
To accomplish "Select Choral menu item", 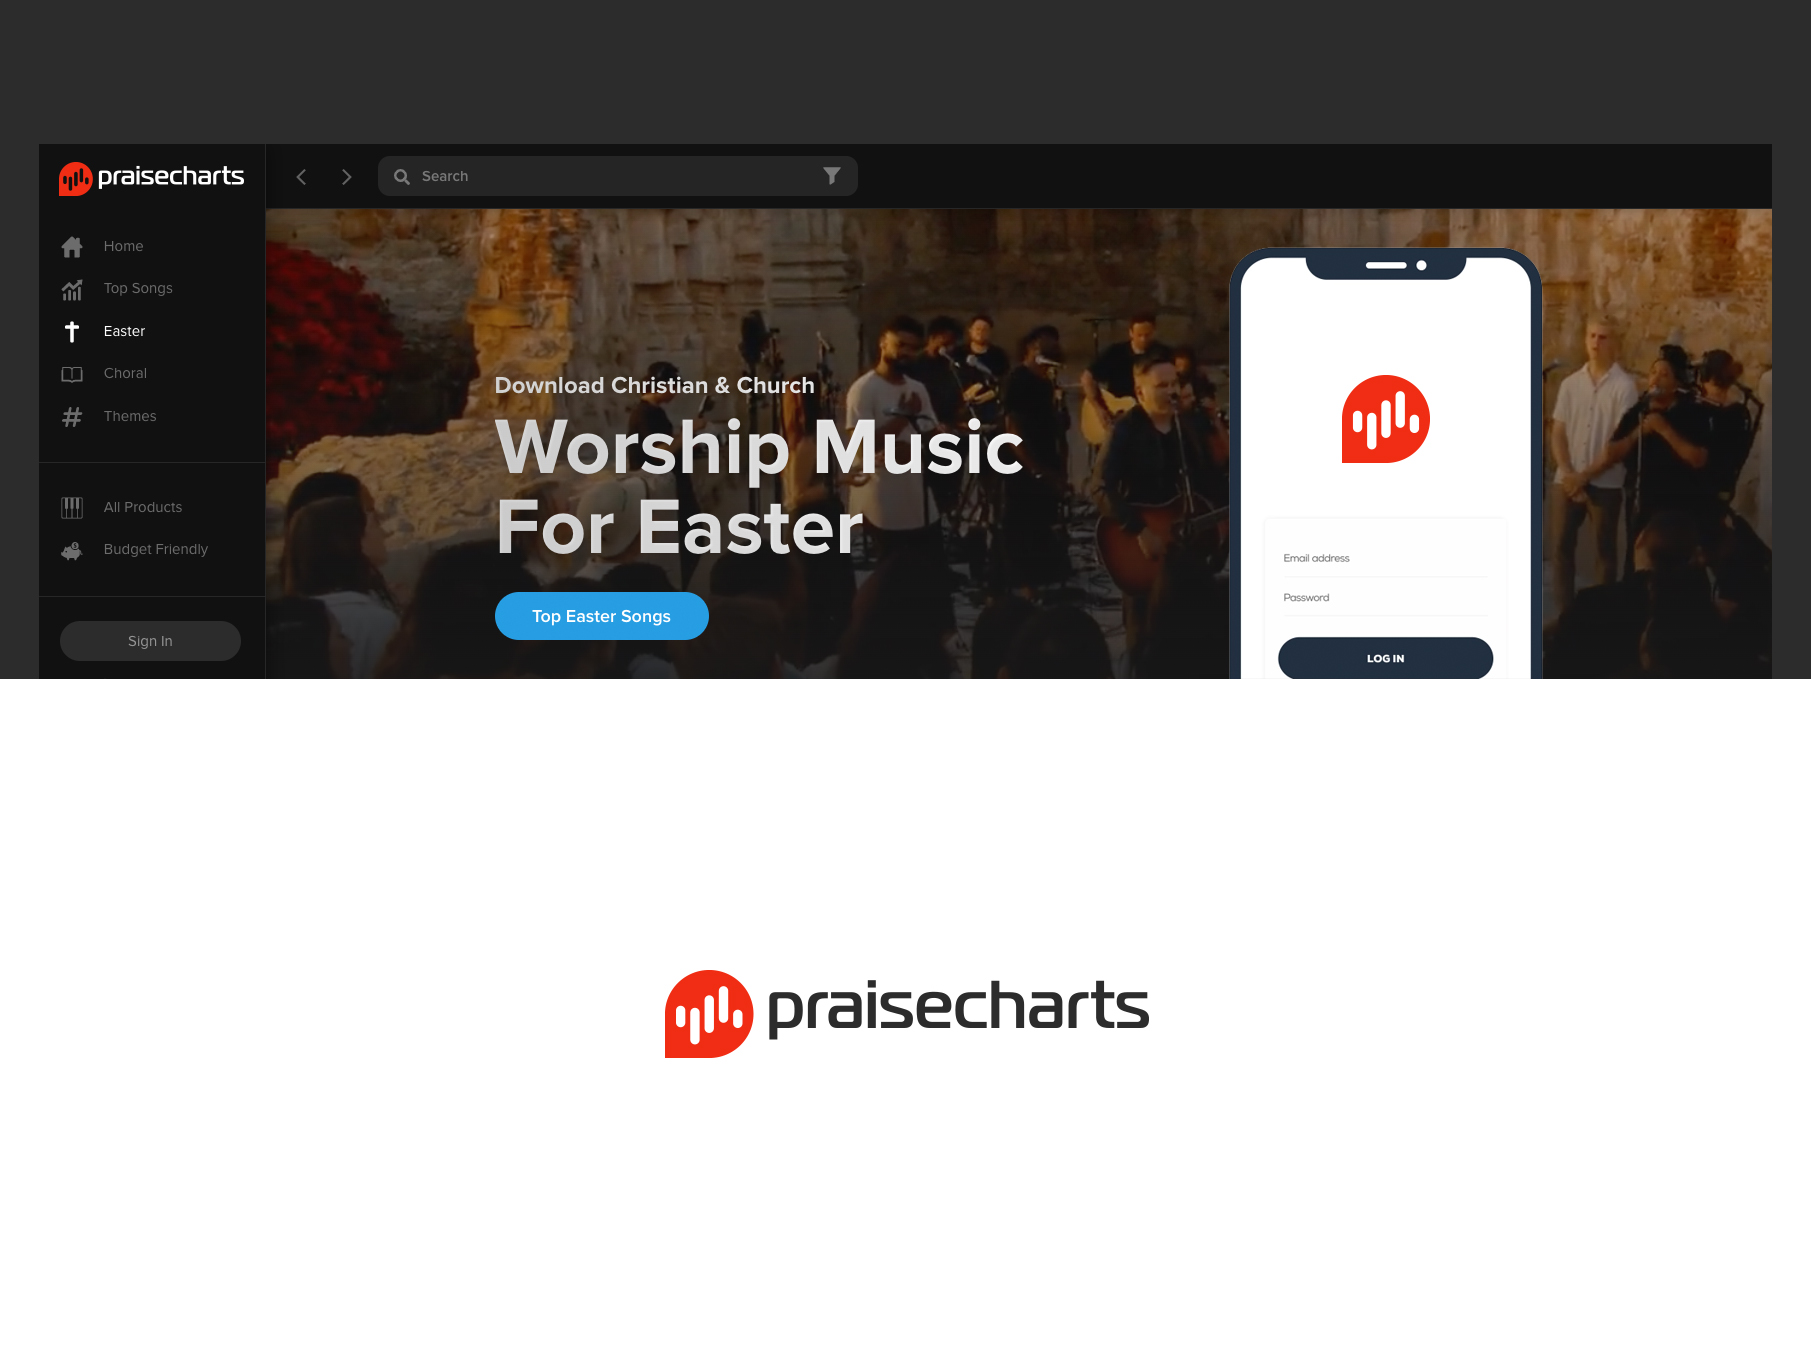I will click(125, 373).
